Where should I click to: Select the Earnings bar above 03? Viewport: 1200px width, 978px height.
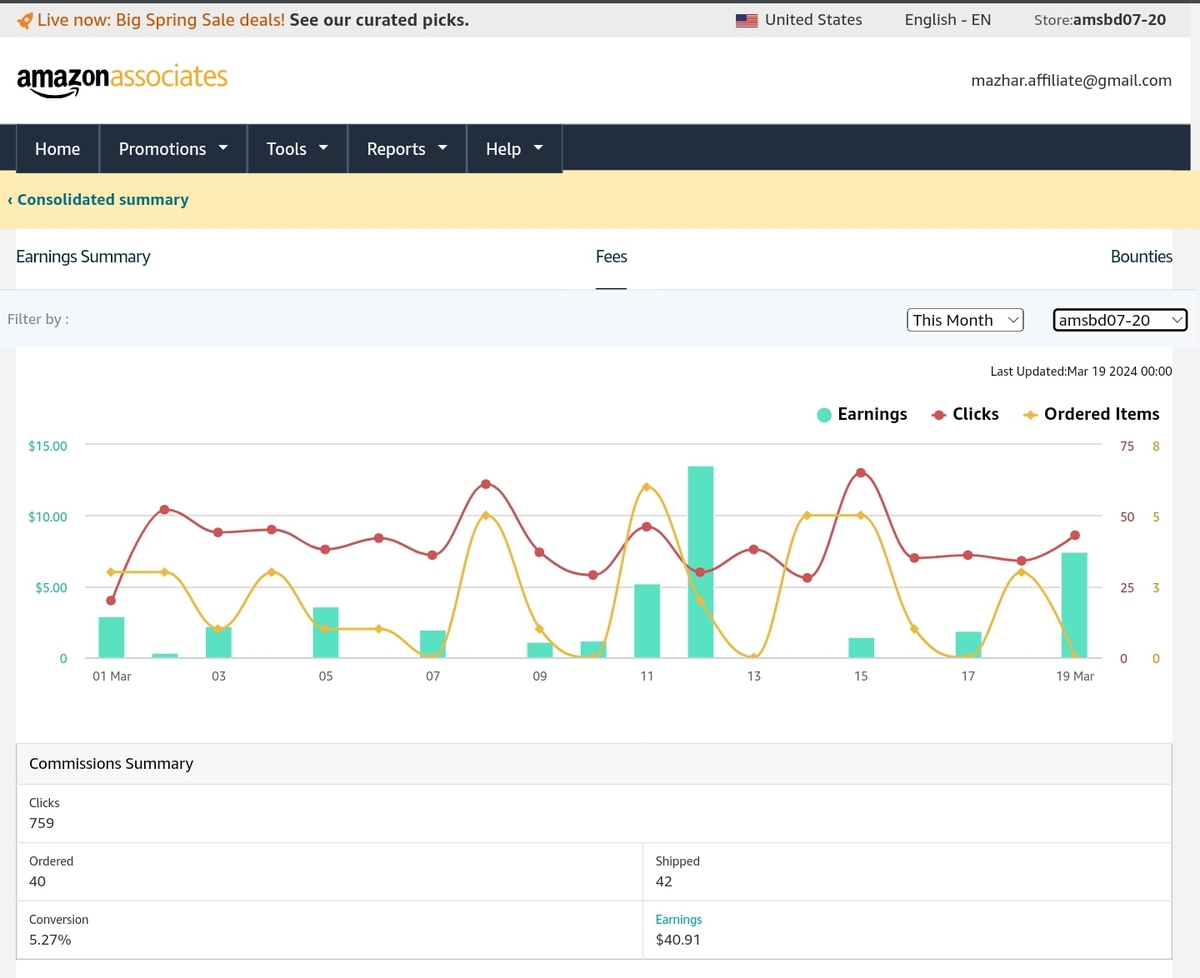pos(219,642)
